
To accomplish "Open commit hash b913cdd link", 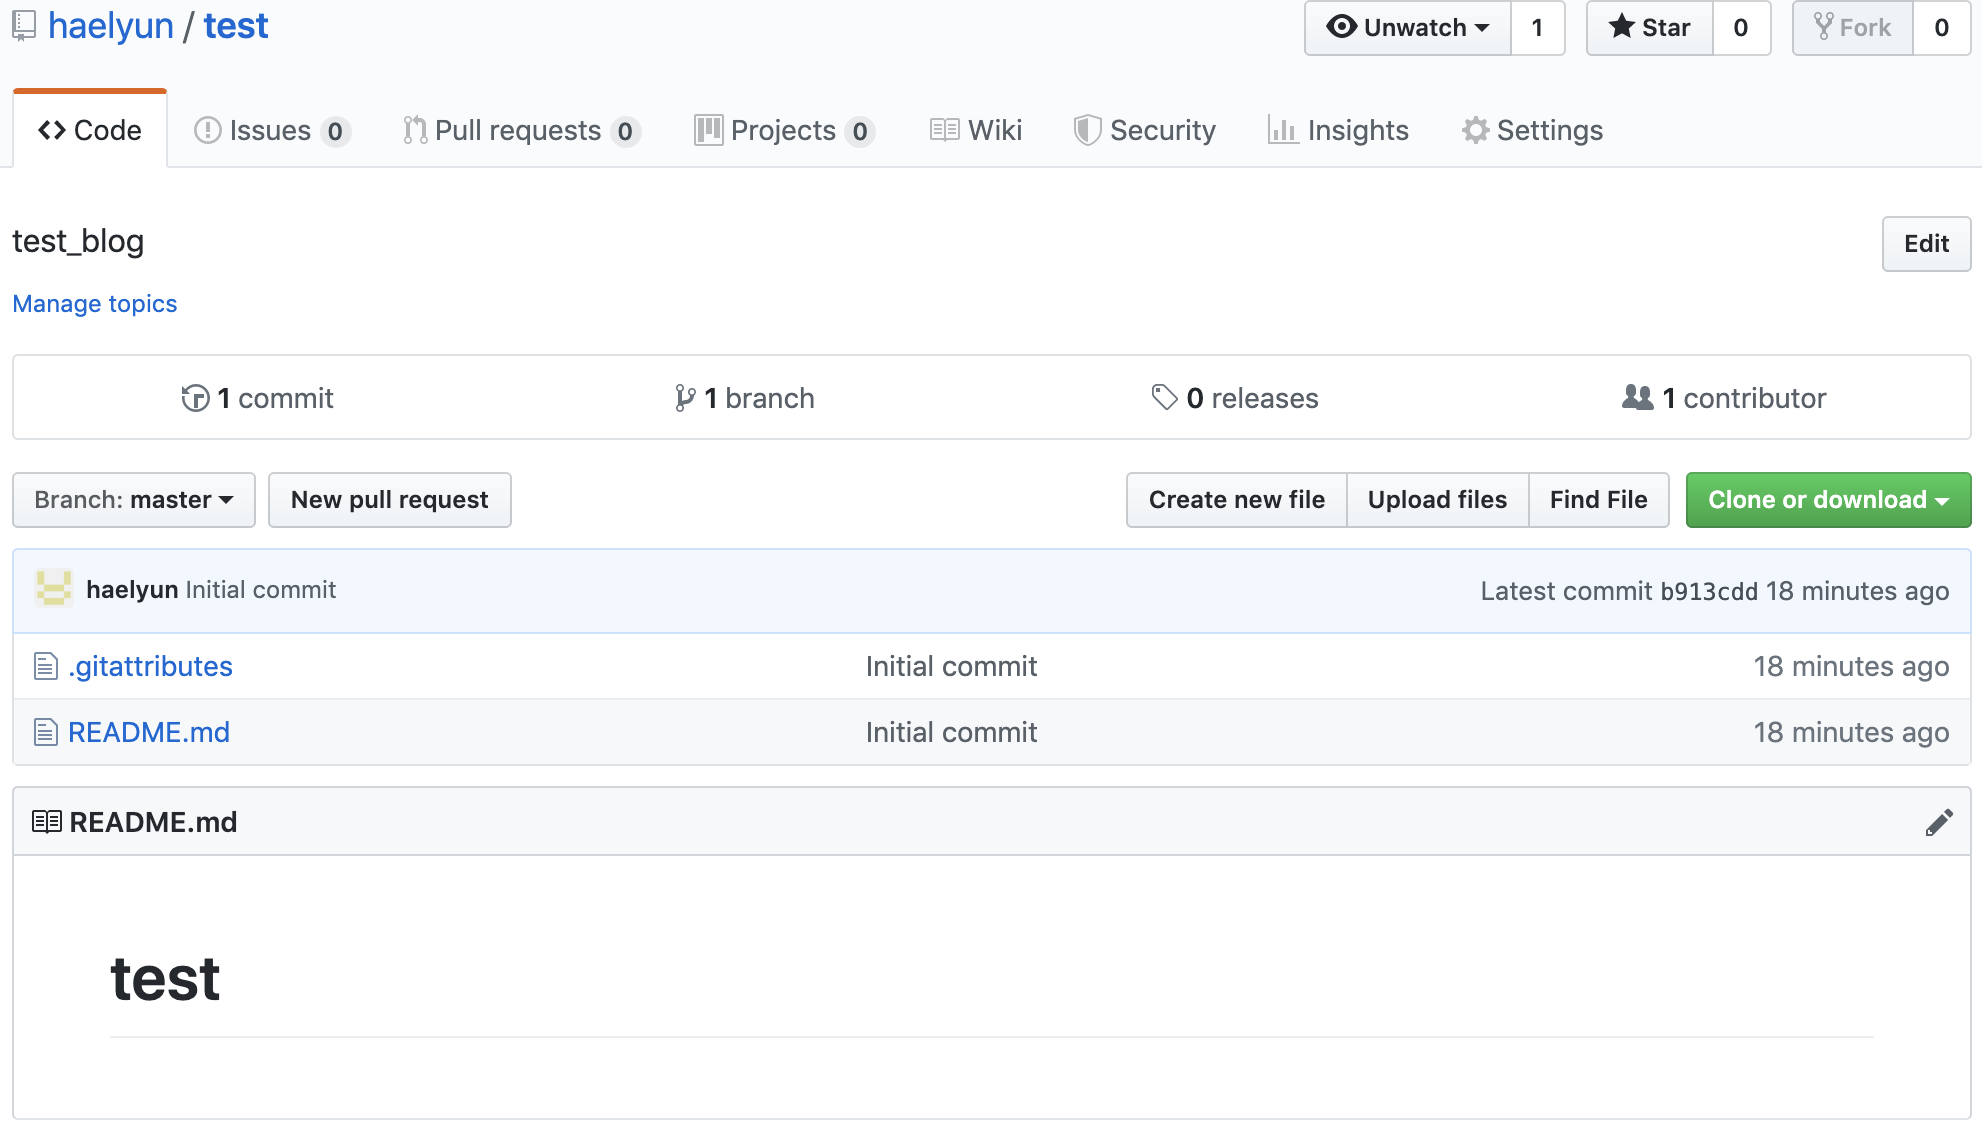I will click(x=1708, y=592).
